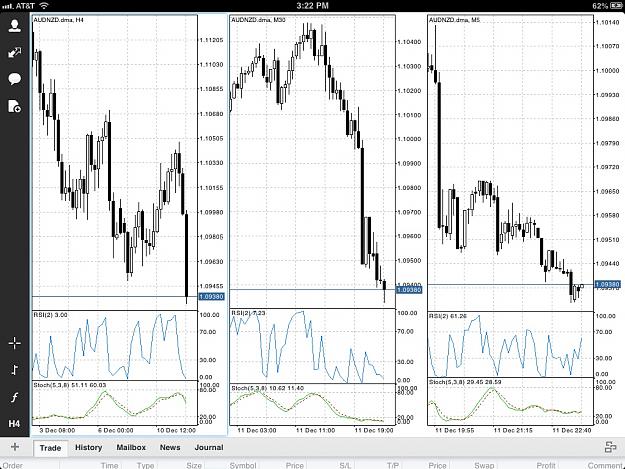This screenshot has width=625, height=469.
Task: Sort by the Profit column header
Action: (546, 465)
